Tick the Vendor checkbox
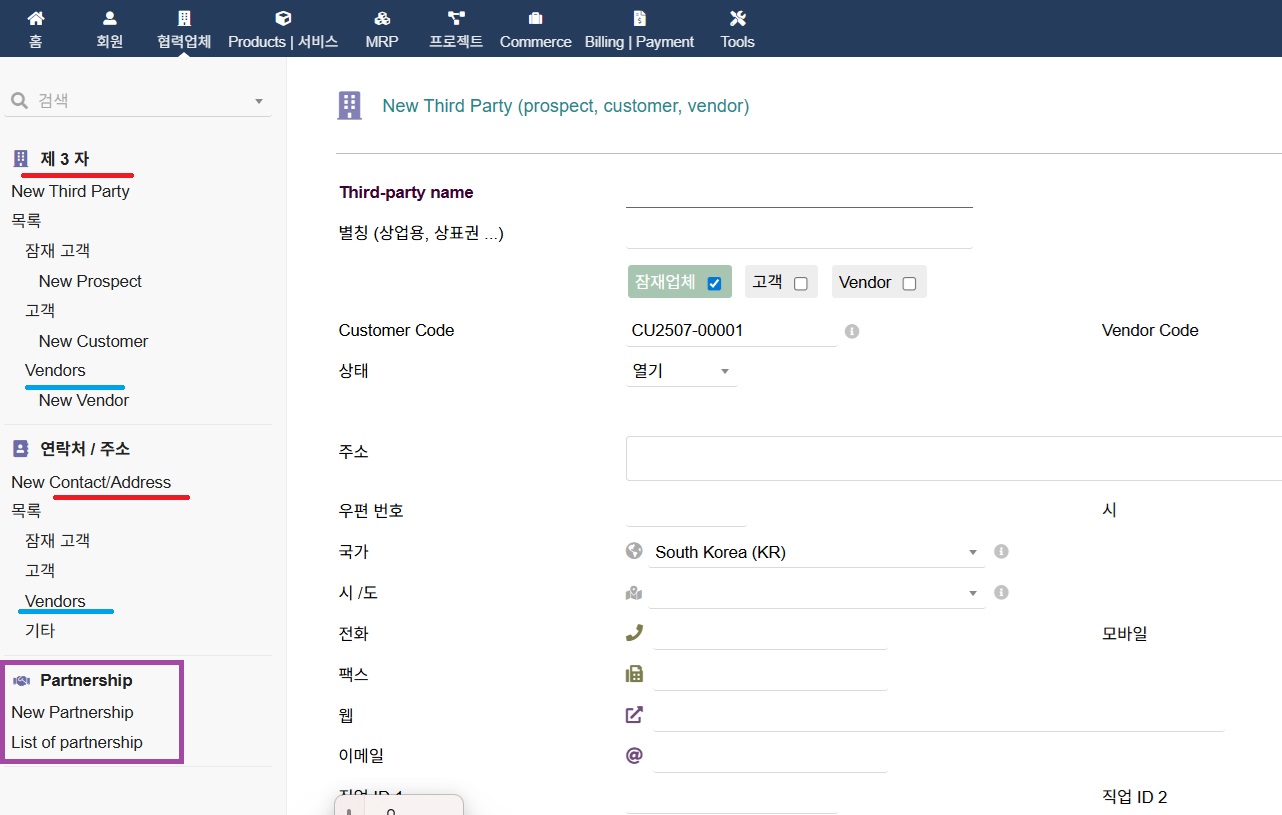This screenshot has width=1282, height=815. pyautogui.click(x=909, y=283)
